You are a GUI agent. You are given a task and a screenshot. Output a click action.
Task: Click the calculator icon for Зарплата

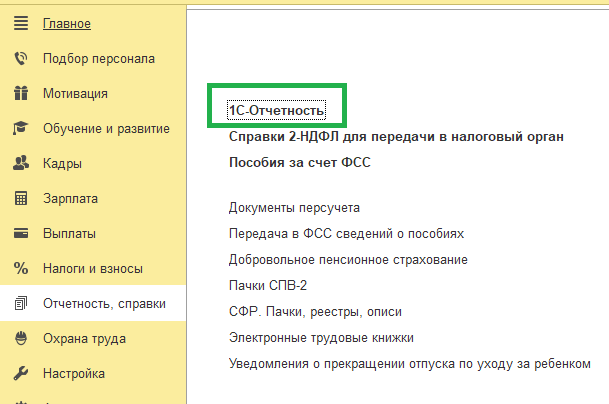coord(20,198)
